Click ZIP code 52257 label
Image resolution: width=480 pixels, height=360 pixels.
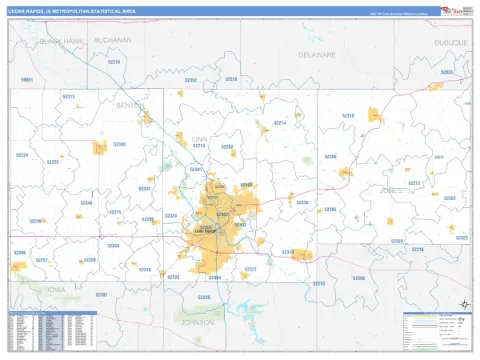(42, 260)
